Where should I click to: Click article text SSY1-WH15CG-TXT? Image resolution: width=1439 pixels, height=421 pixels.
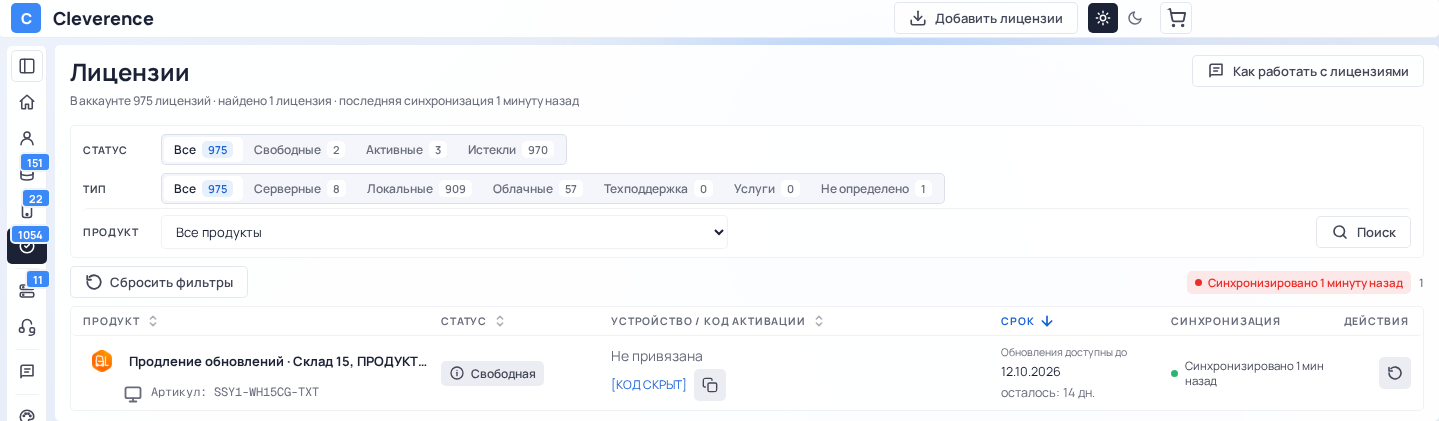pyautogui.click(x=266, y=393)
